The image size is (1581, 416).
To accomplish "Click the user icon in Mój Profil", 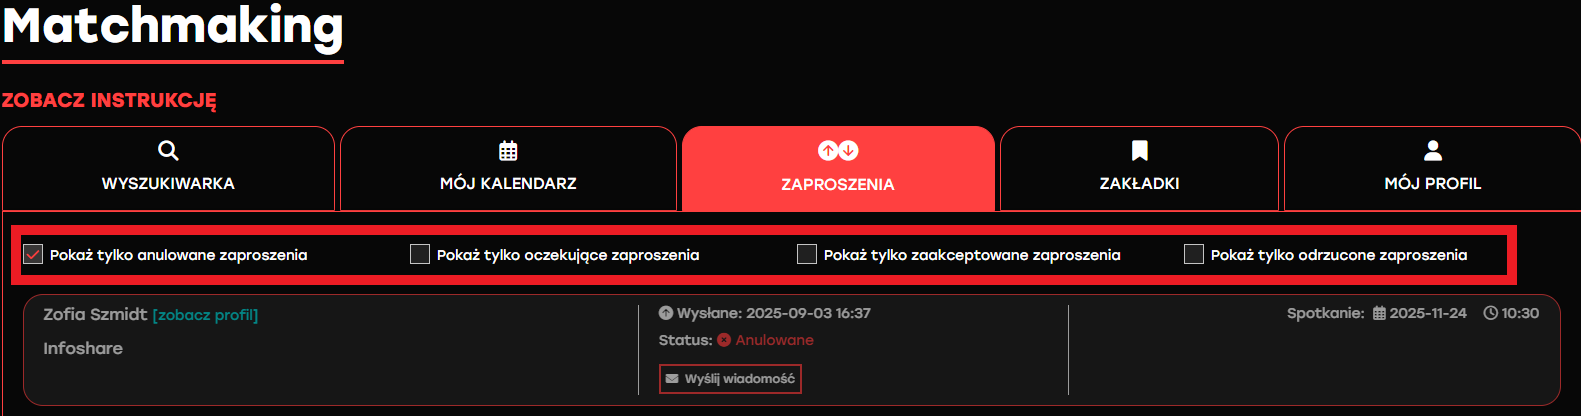I will (x=1433, y=151).
